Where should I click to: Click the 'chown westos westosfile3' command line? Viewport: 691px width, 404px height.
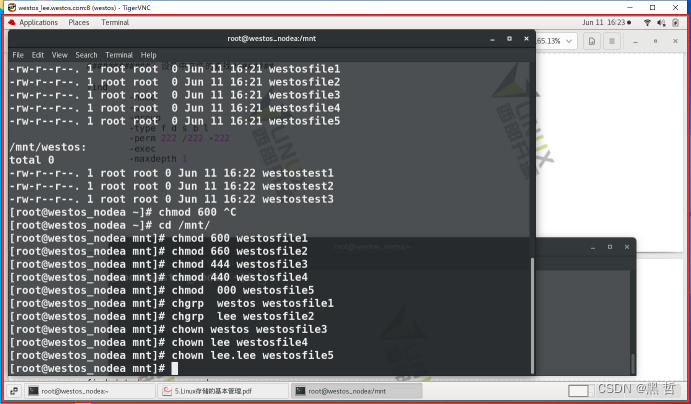point(168,330)
